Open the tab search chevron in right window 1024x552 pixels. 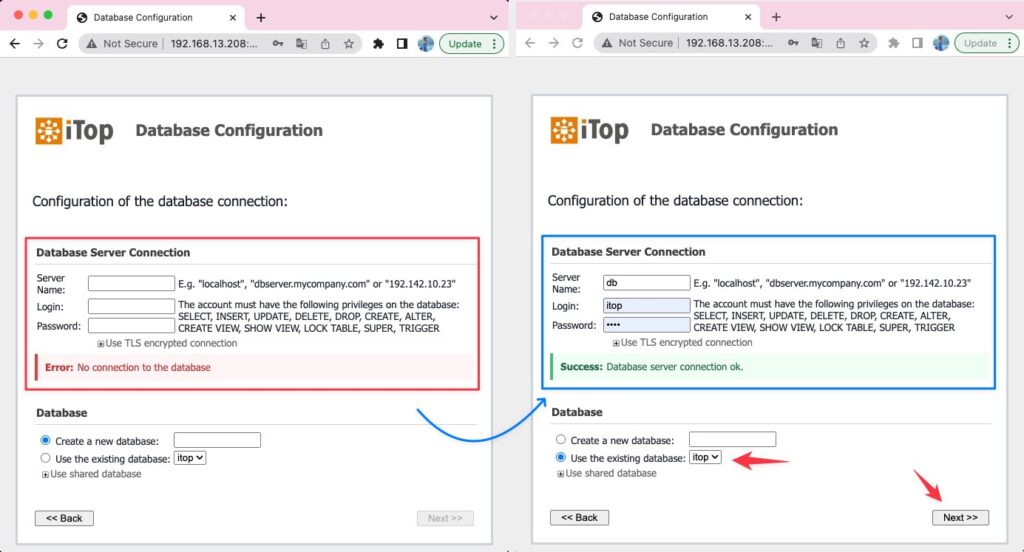1009,17
